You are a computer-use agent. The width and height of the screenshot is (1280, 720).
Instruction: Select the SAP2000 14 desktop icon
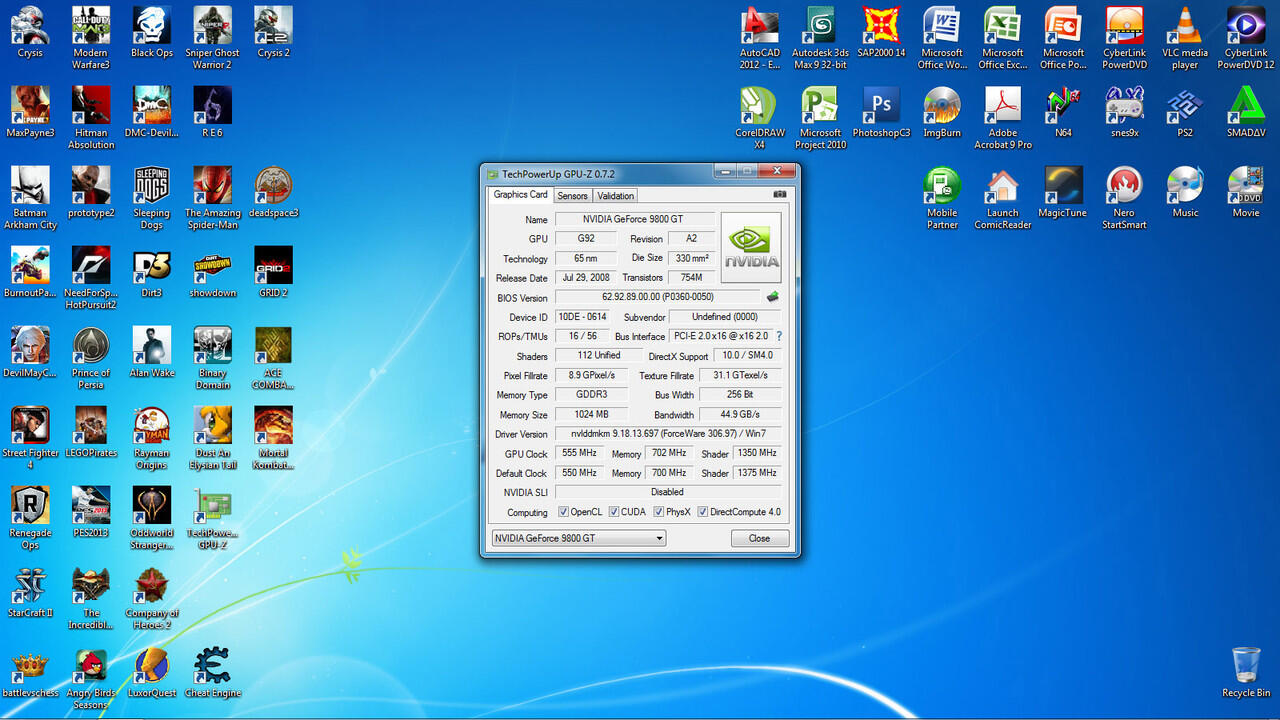click(x=881, y=33)
